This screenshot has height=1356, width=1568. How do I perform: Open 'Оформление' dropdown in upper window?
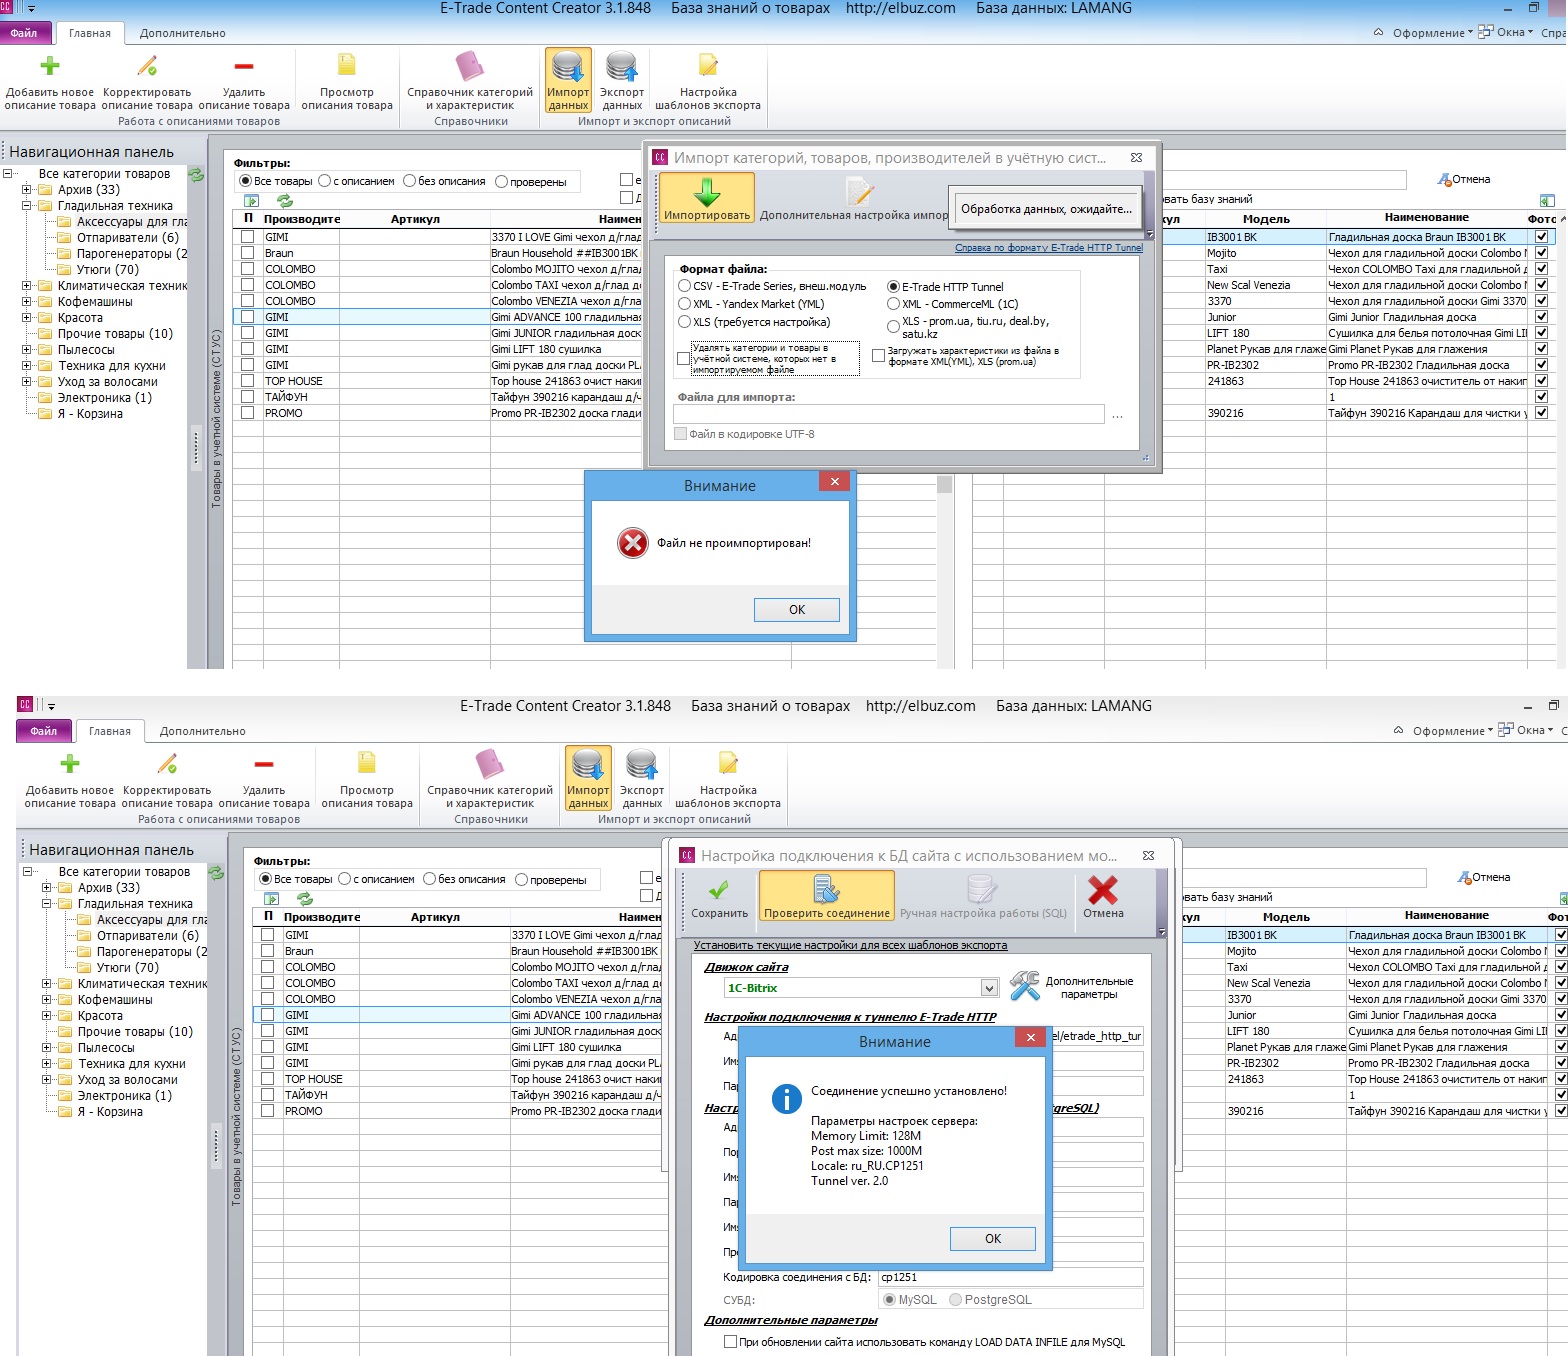(1432, 33)
